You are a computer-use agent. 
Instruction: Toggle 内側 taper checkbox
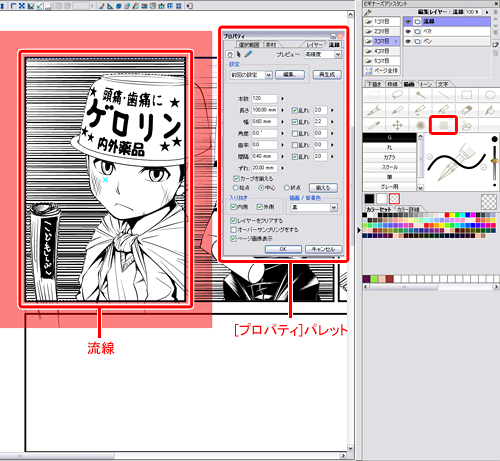click(x=233, y=207)
